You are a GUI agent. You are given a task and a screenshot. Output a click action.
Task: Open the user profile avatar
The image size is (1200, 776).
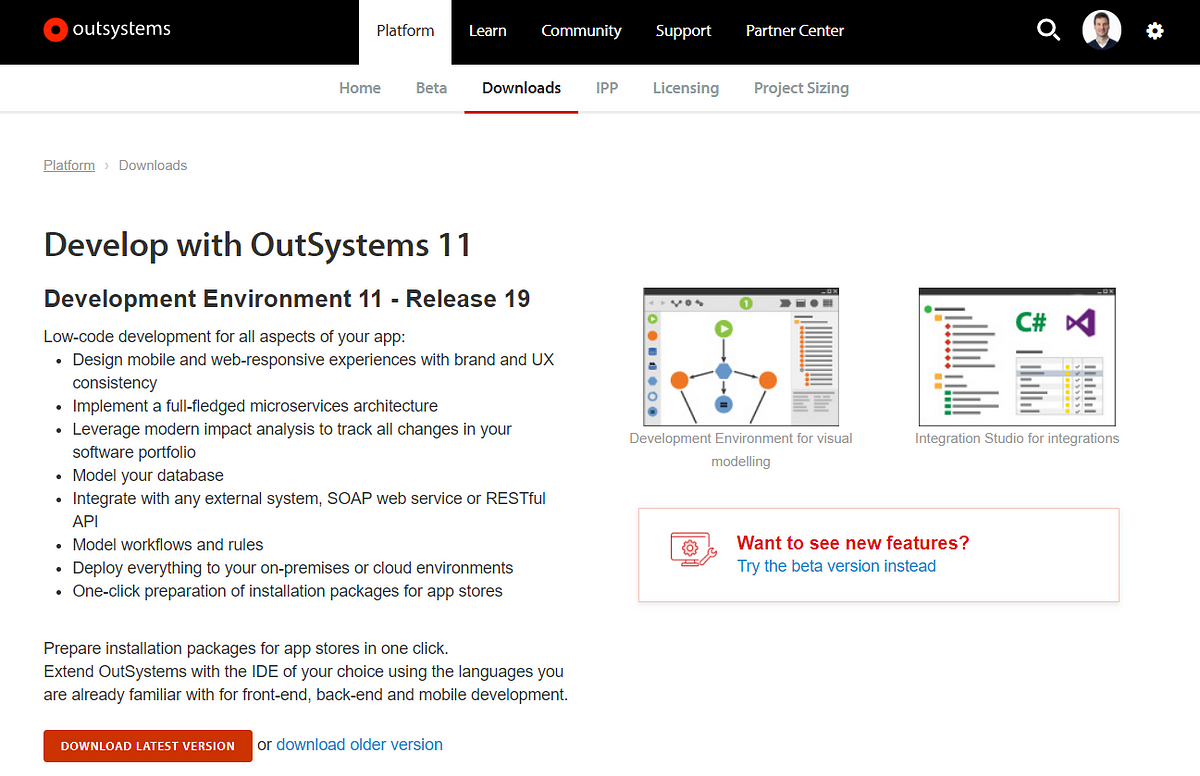tap(1101, 30)
